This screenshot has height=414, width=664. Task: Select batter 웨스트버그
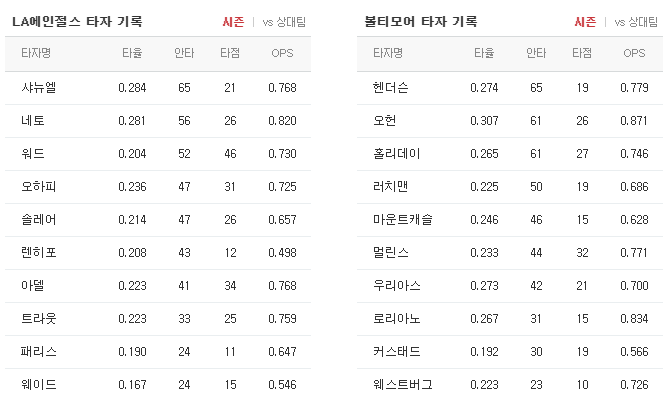point(402,385)
